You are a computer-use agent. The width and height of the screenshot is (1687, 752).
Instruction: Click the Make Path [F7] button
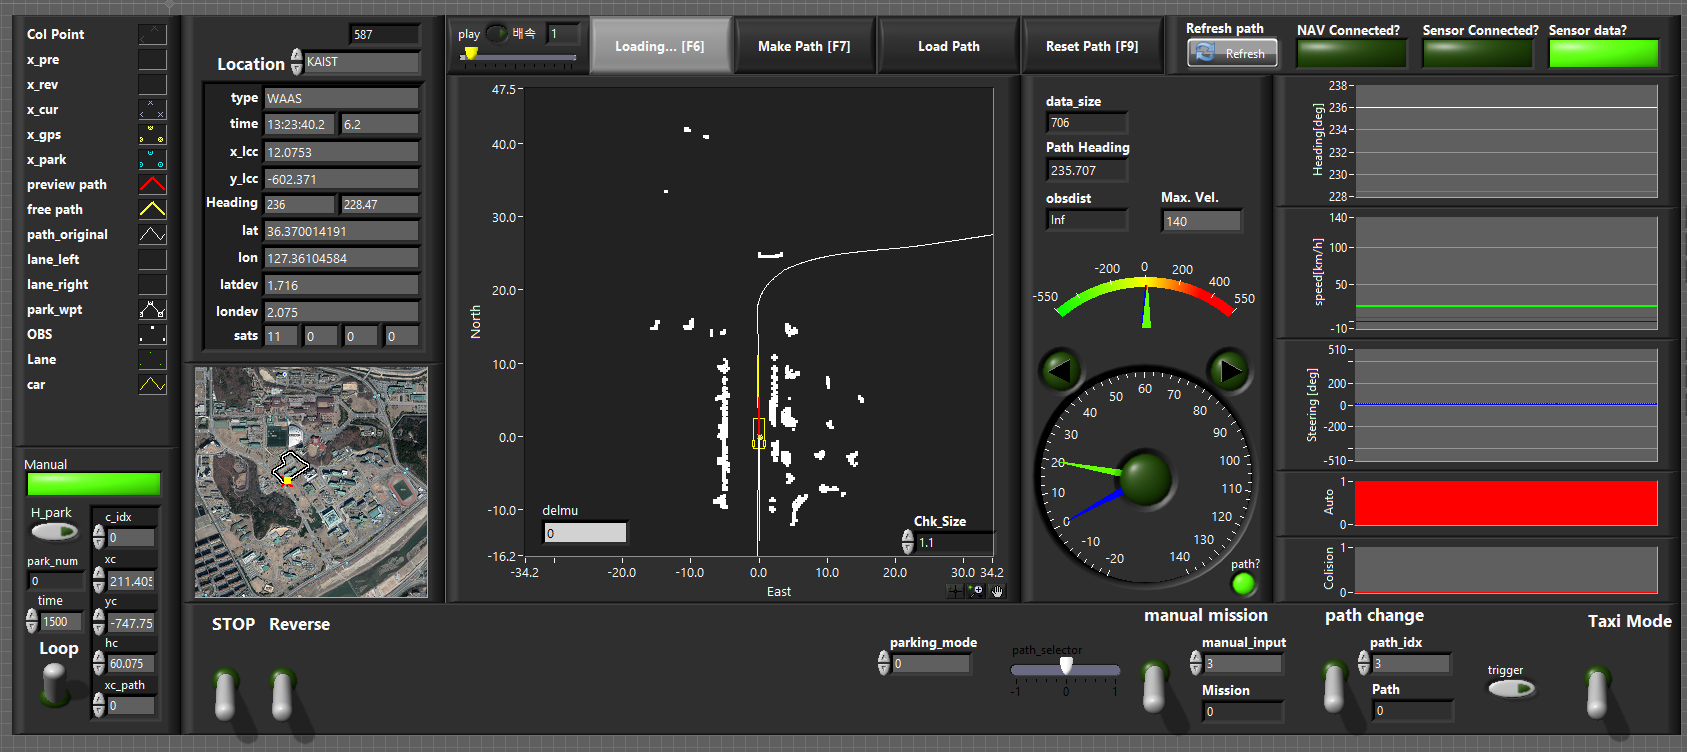(x=804, y=46)
